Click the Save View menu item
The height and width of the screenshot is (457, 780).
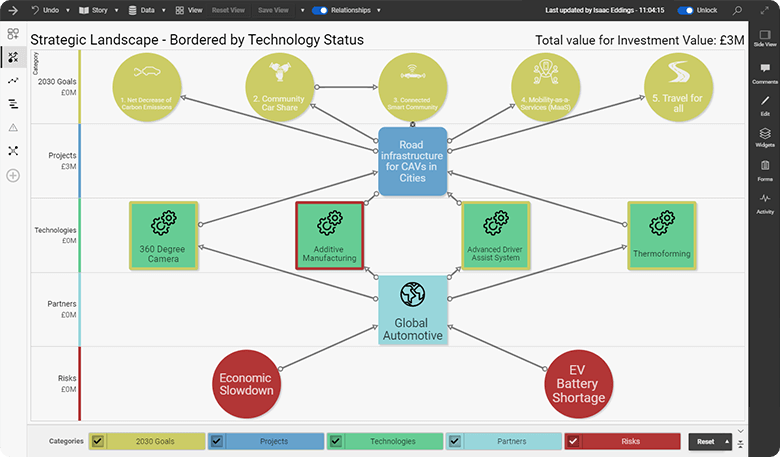coord(273,10)
